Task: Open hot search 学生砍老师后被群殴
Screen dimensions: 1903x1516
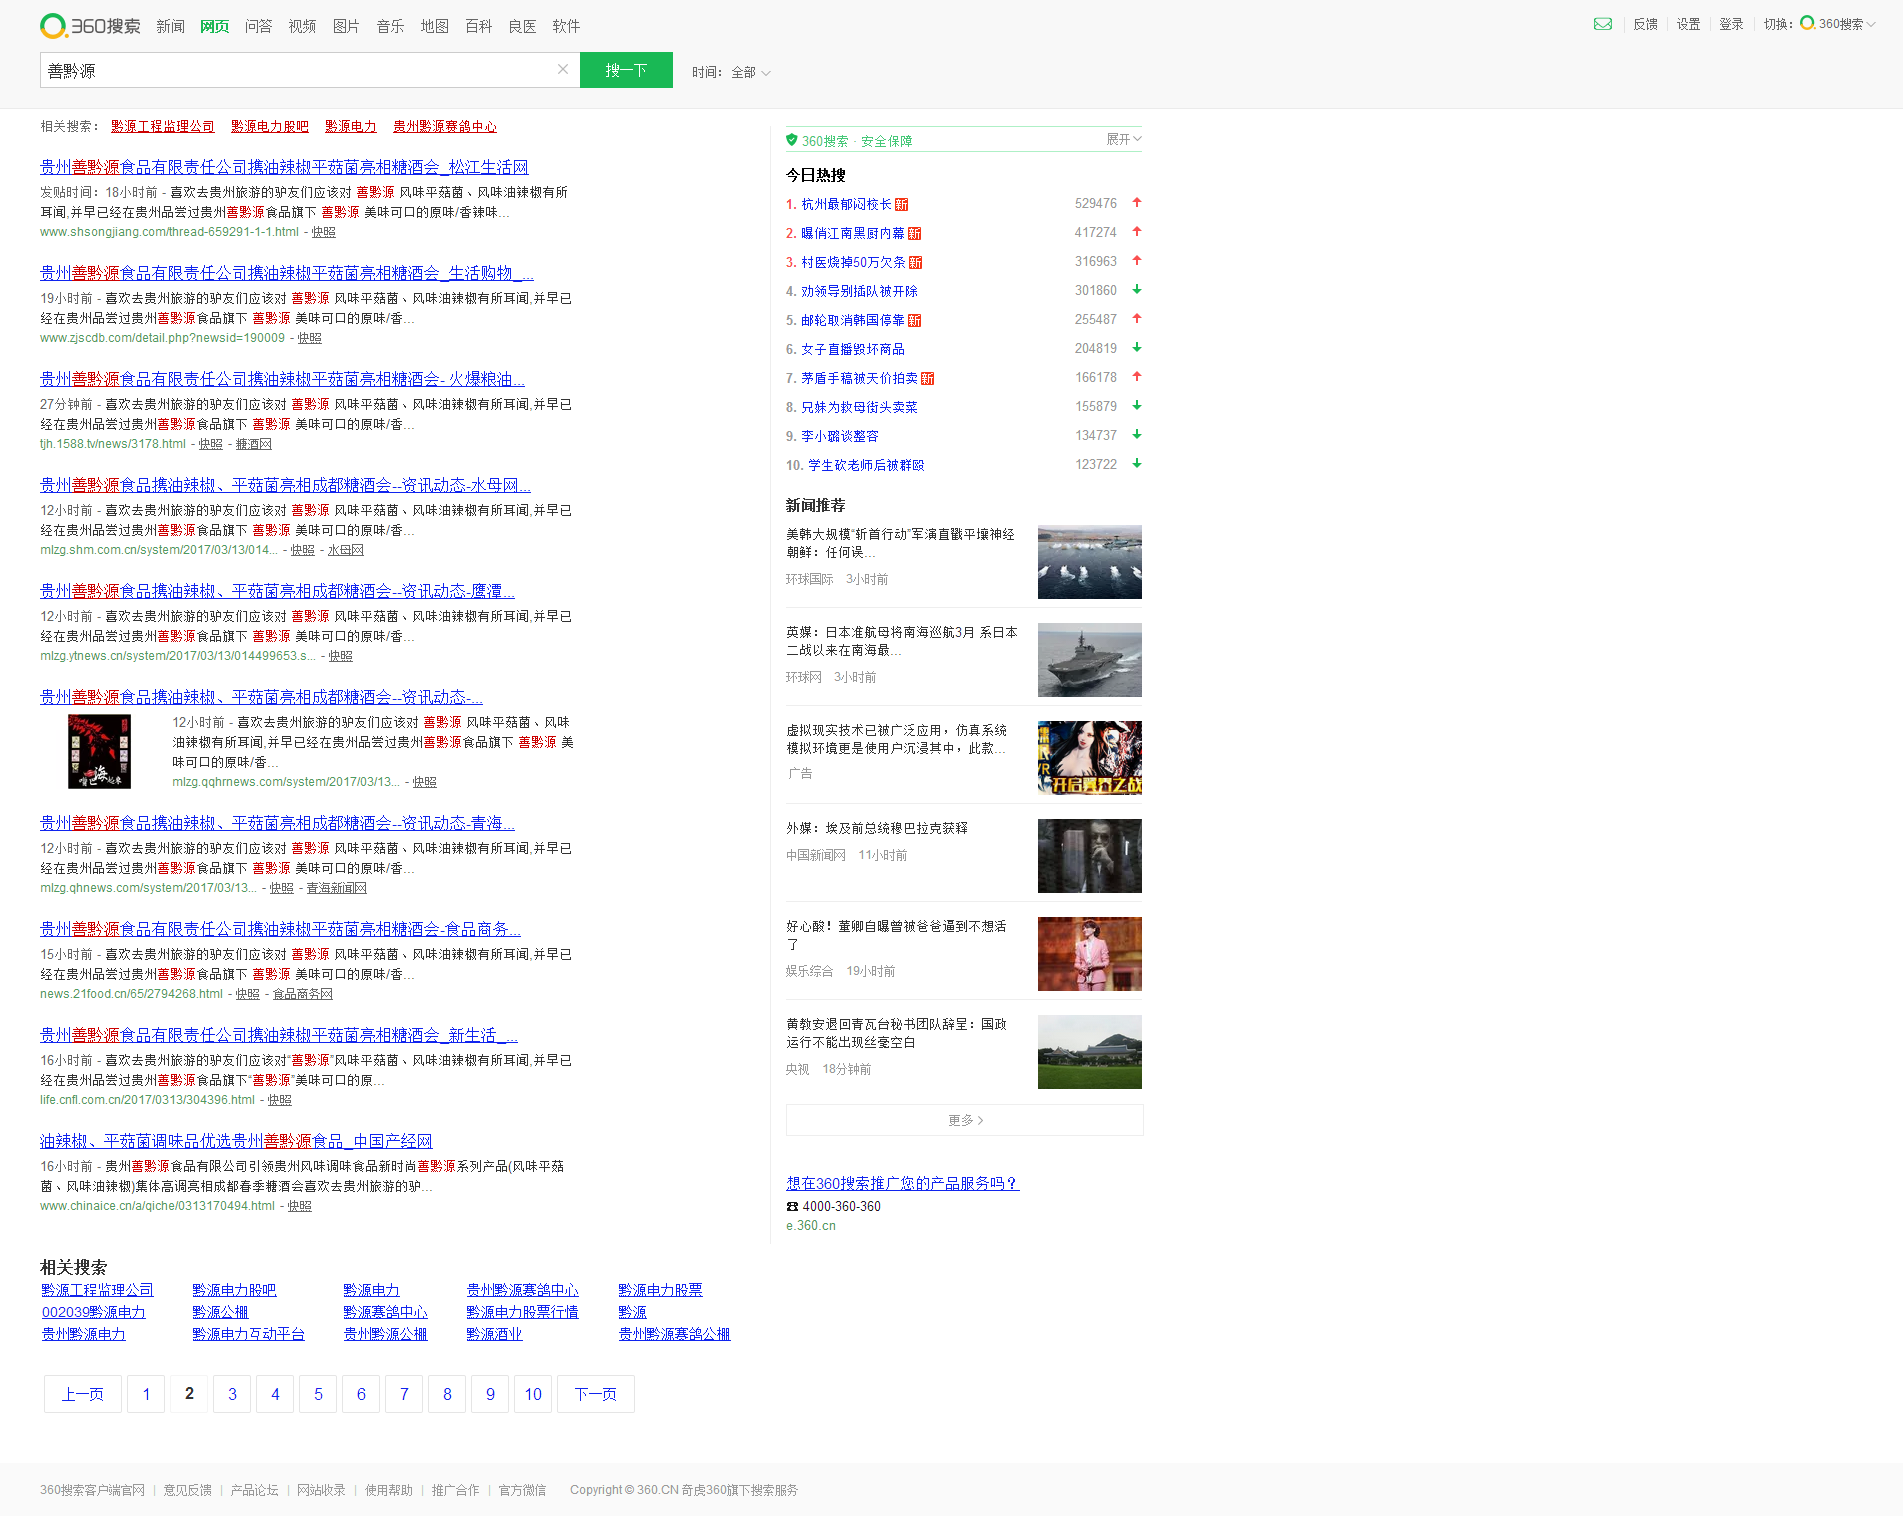Action: click(x=865, y=465)
